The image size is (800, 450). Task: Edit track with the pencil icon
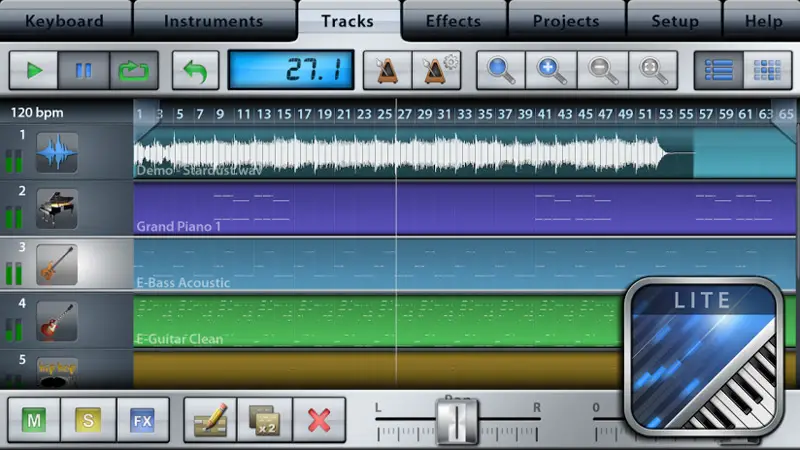(210, 420)
